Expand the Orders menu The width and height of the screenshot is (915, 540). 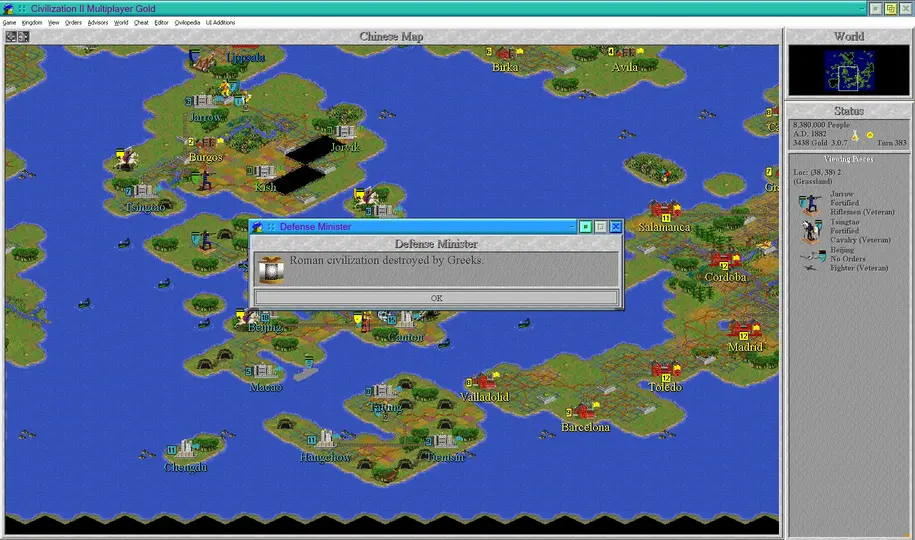tap(73, 21)
